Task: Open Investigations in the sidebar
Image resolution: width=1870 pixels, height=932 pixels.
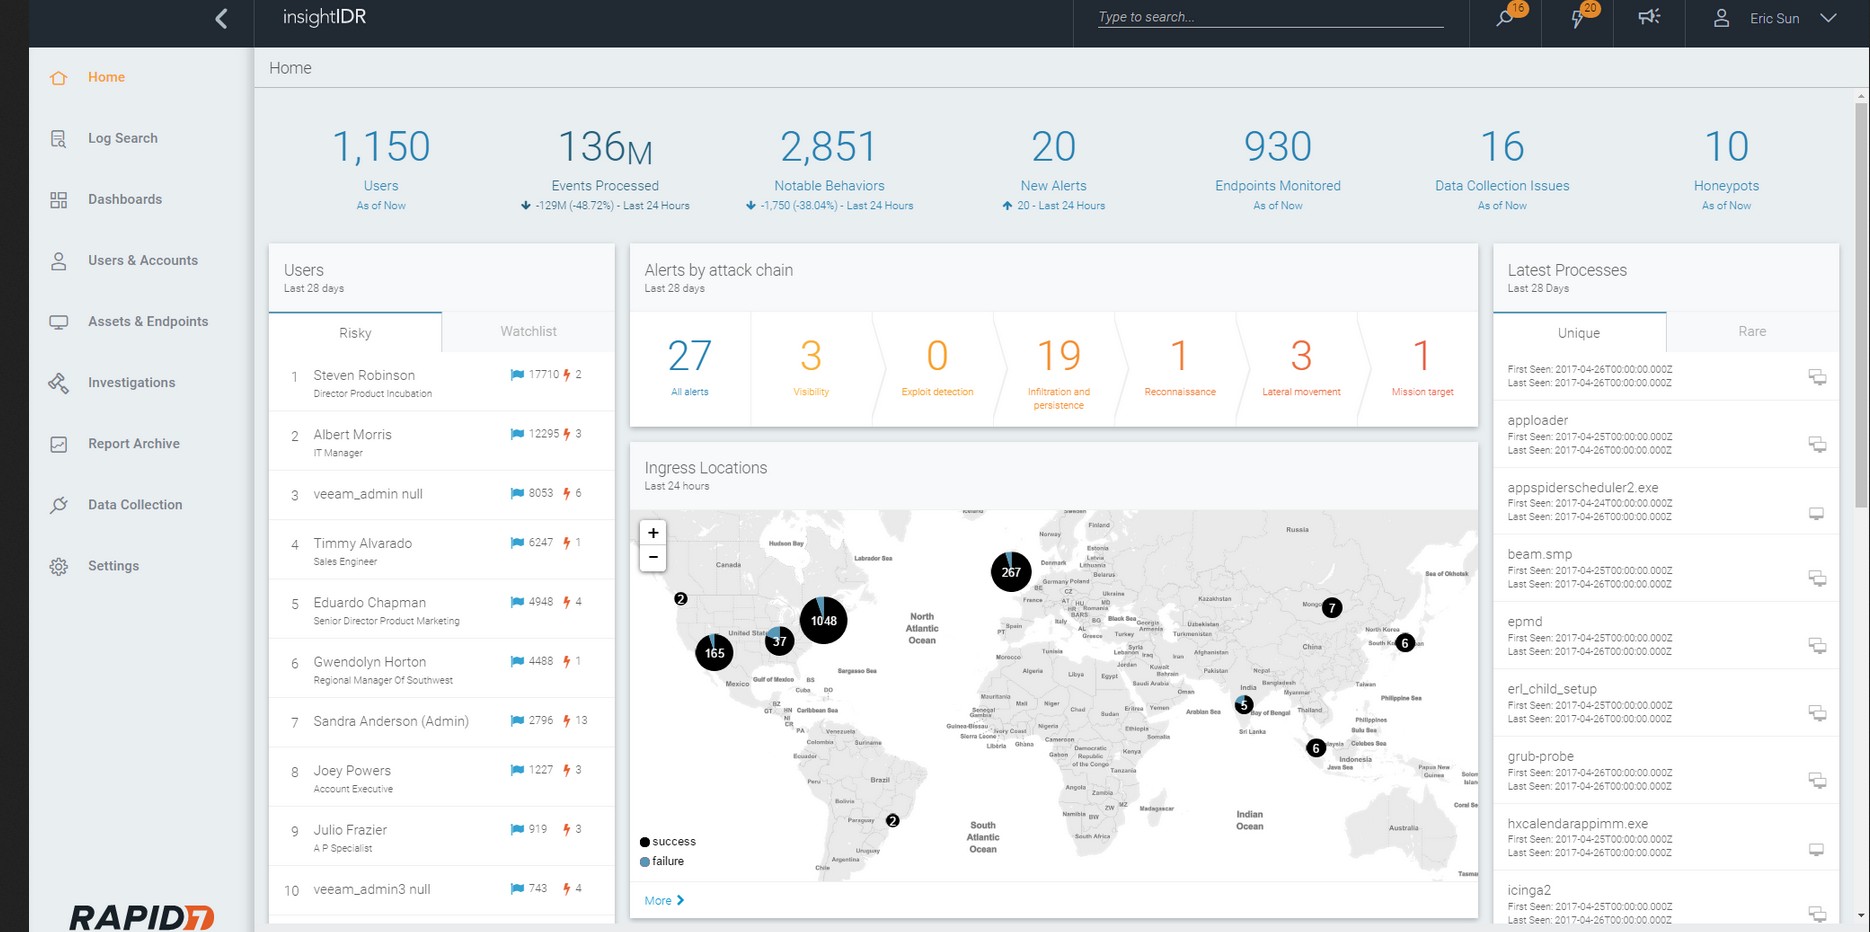Action: [131, 382]
